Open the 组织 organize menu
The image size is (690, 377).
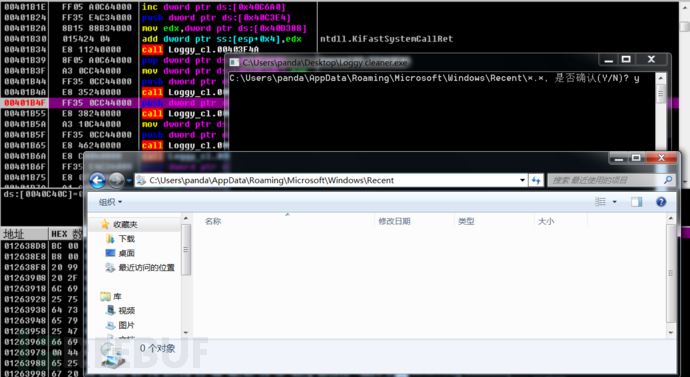(110, 202)
